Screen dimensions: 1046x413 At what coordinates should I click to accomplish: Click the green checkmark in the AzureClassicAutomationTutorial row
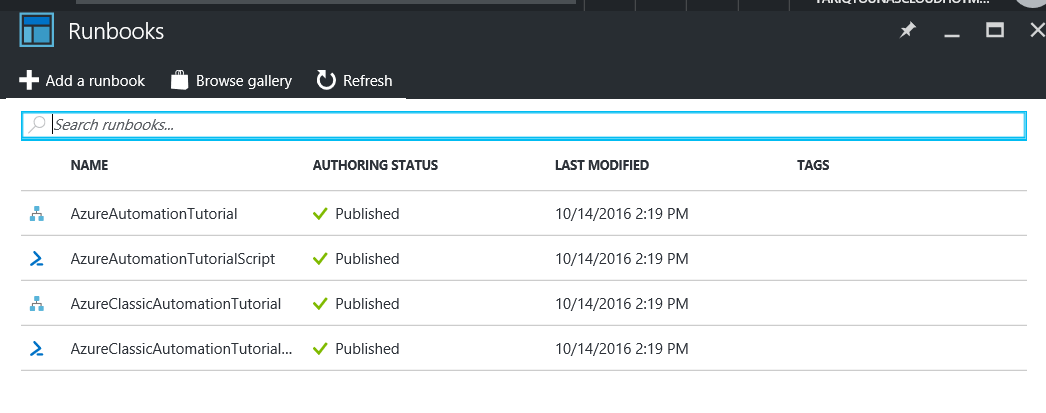(x=320, y=304)
